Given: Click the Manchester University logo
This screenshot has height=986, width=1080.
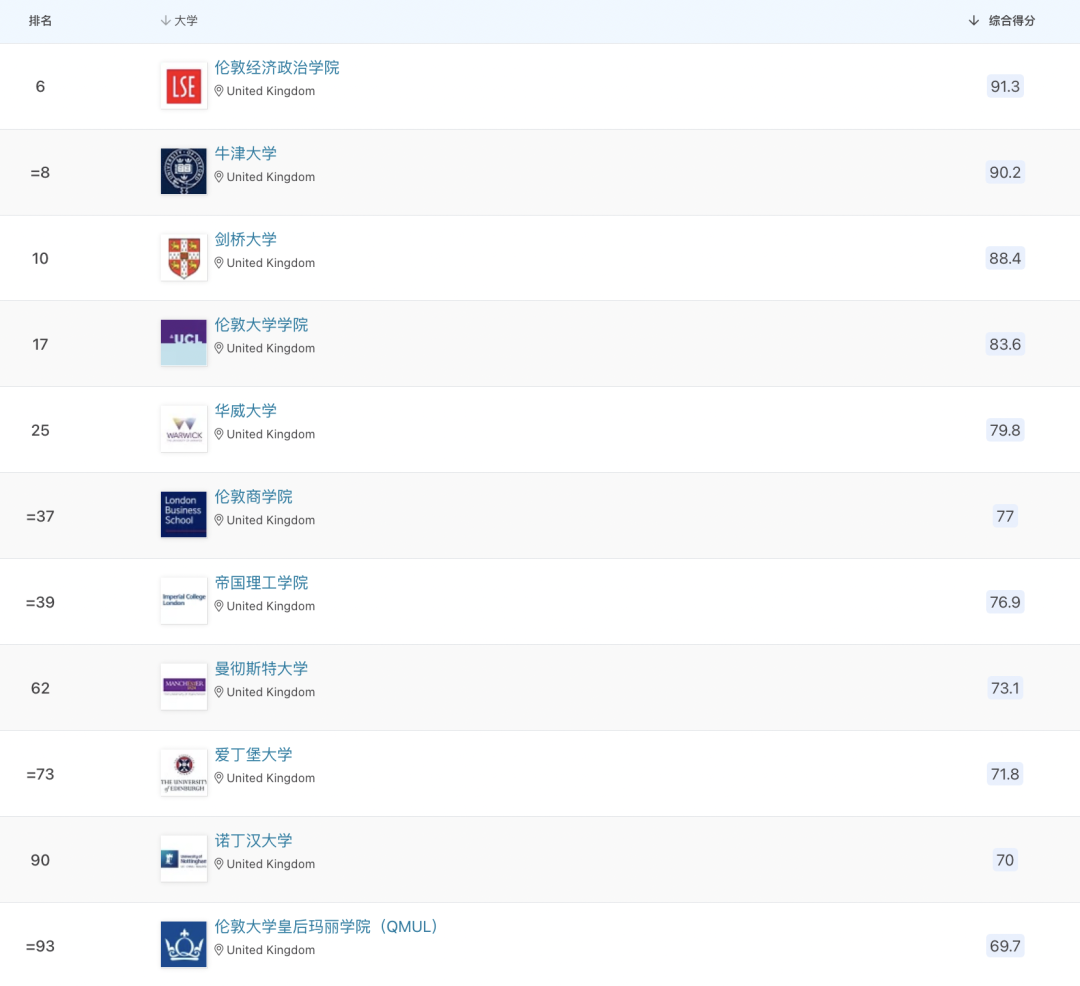Looking at the screenshot, I should pos(183,686).
